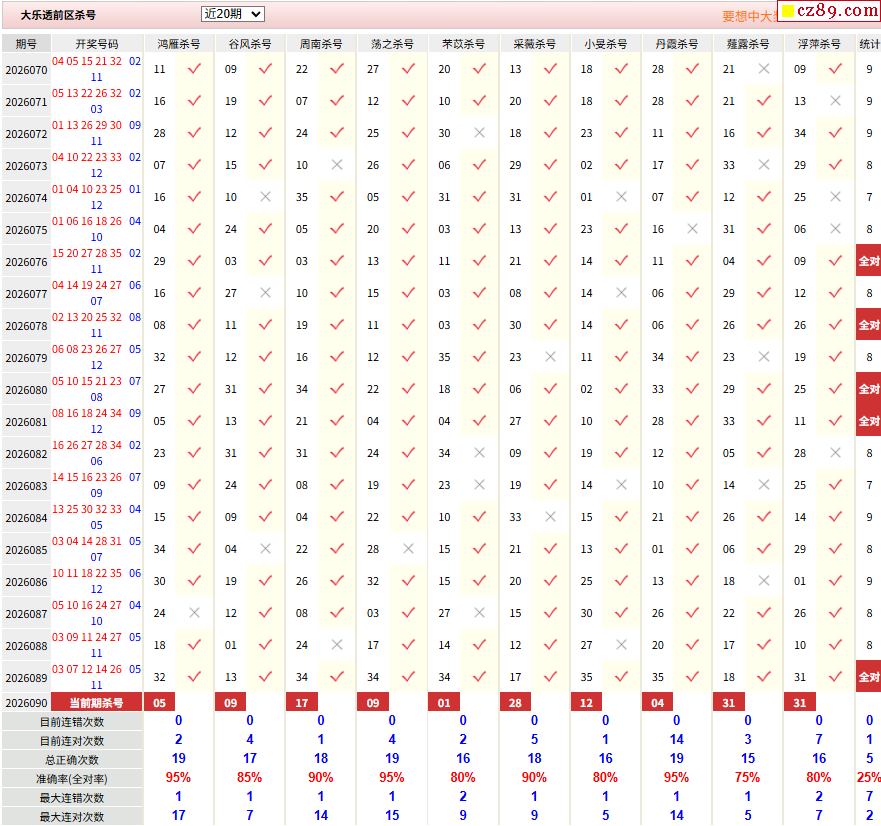Click the X mark in 丹霞杀号 column, row 2026075
Screen dimensions: 881x826
[692, 229]
